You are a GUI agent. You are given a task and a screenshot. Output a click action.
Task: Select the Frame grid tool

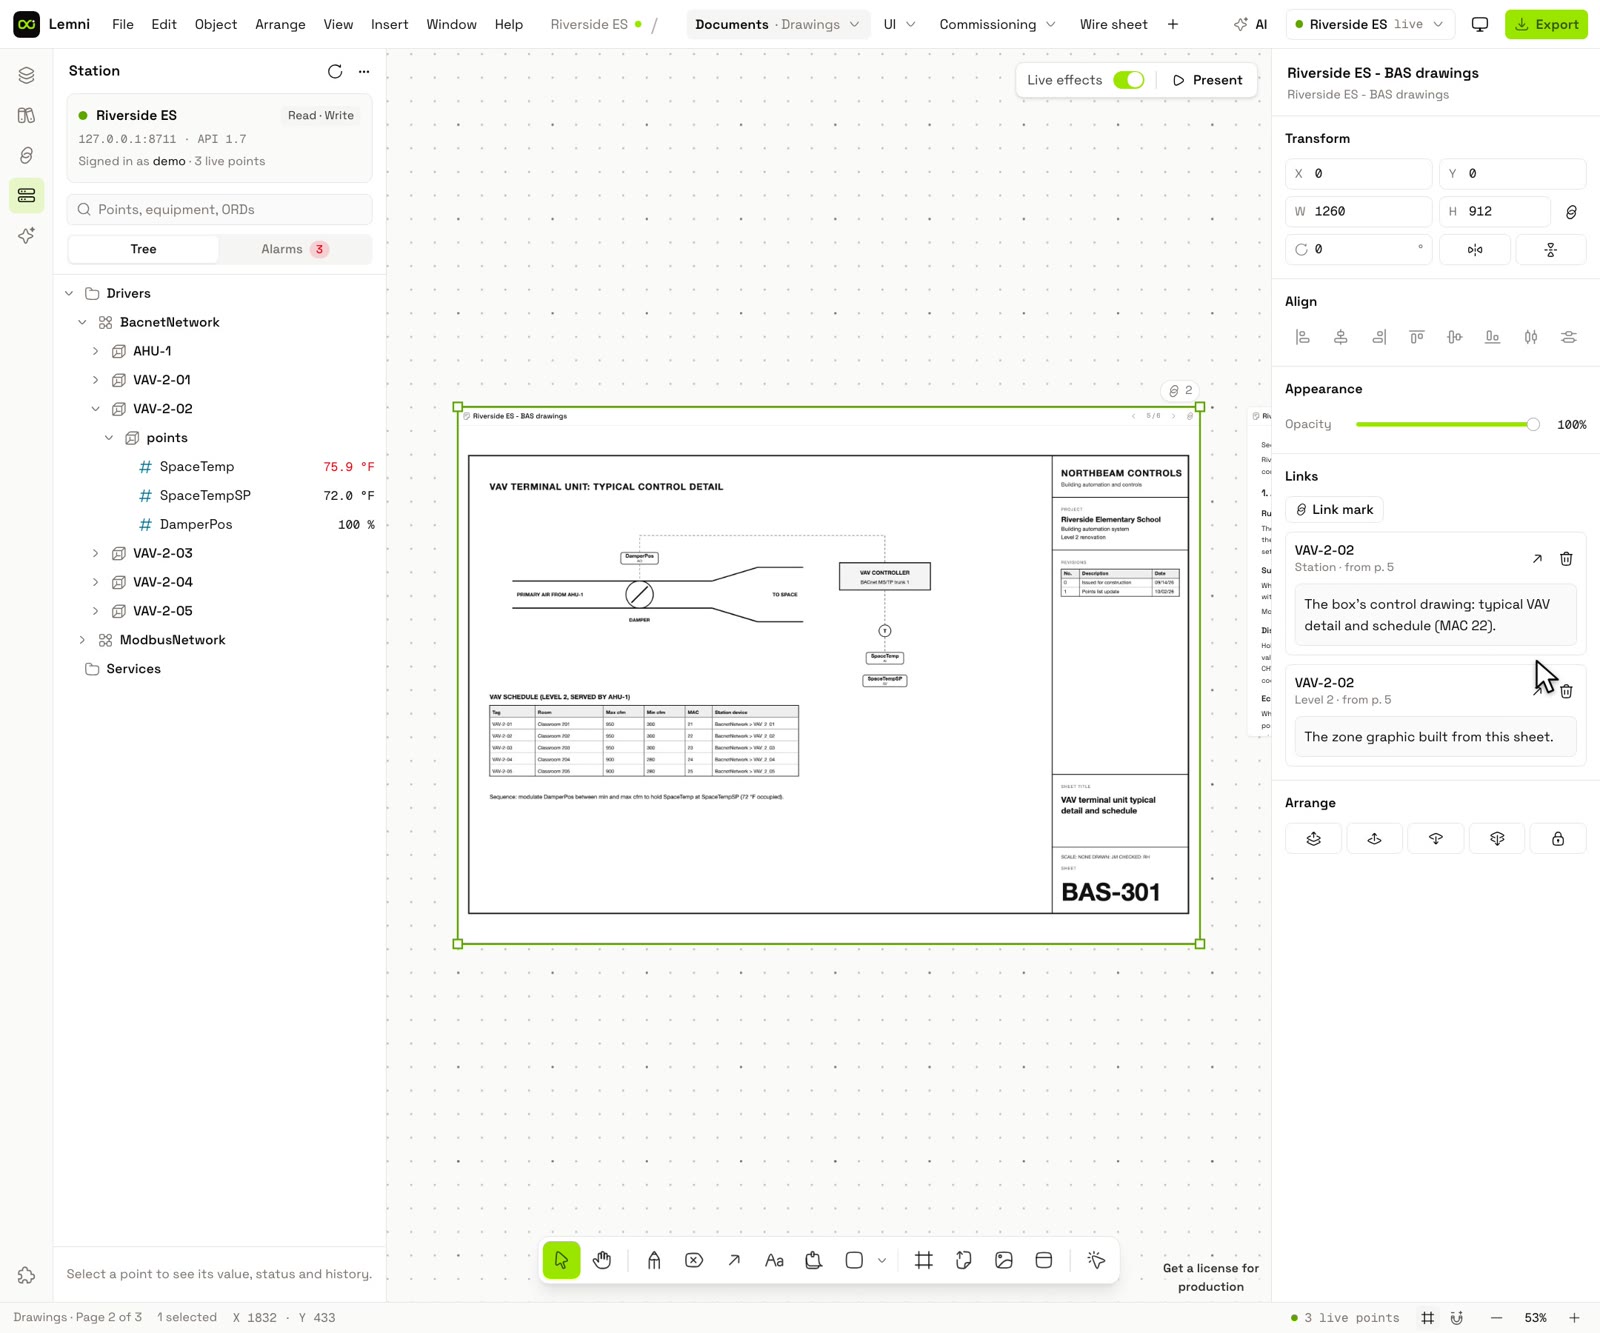pyautogui.click(x=924, y=1260)
